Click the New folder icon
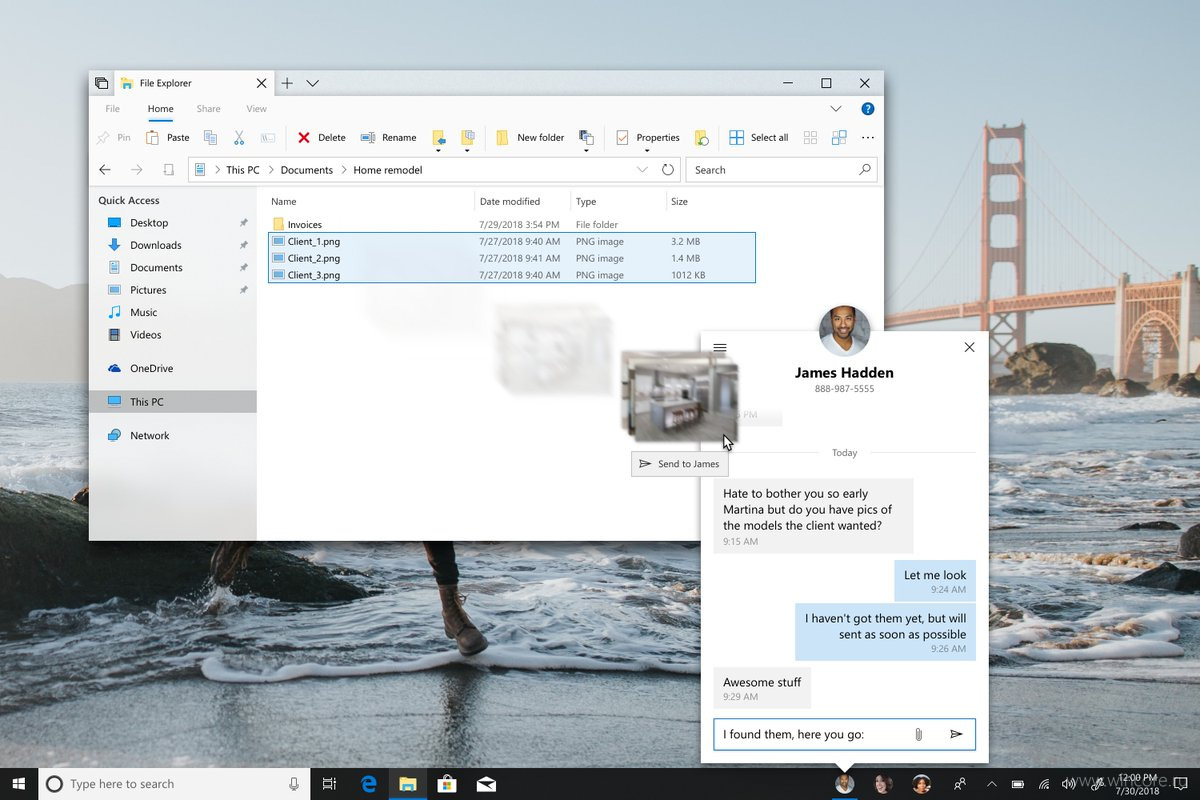This screenshot has height=800, width=1200. coord(502,138)
